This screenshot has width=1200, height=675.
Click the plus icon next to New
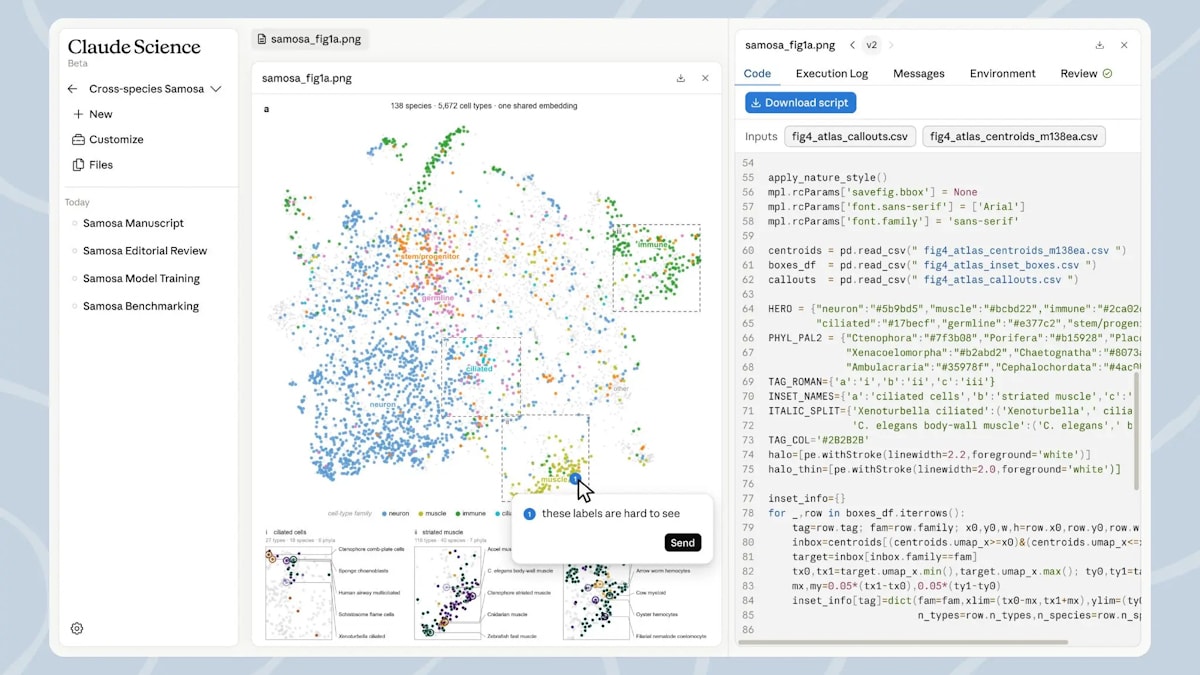(78, 114)
